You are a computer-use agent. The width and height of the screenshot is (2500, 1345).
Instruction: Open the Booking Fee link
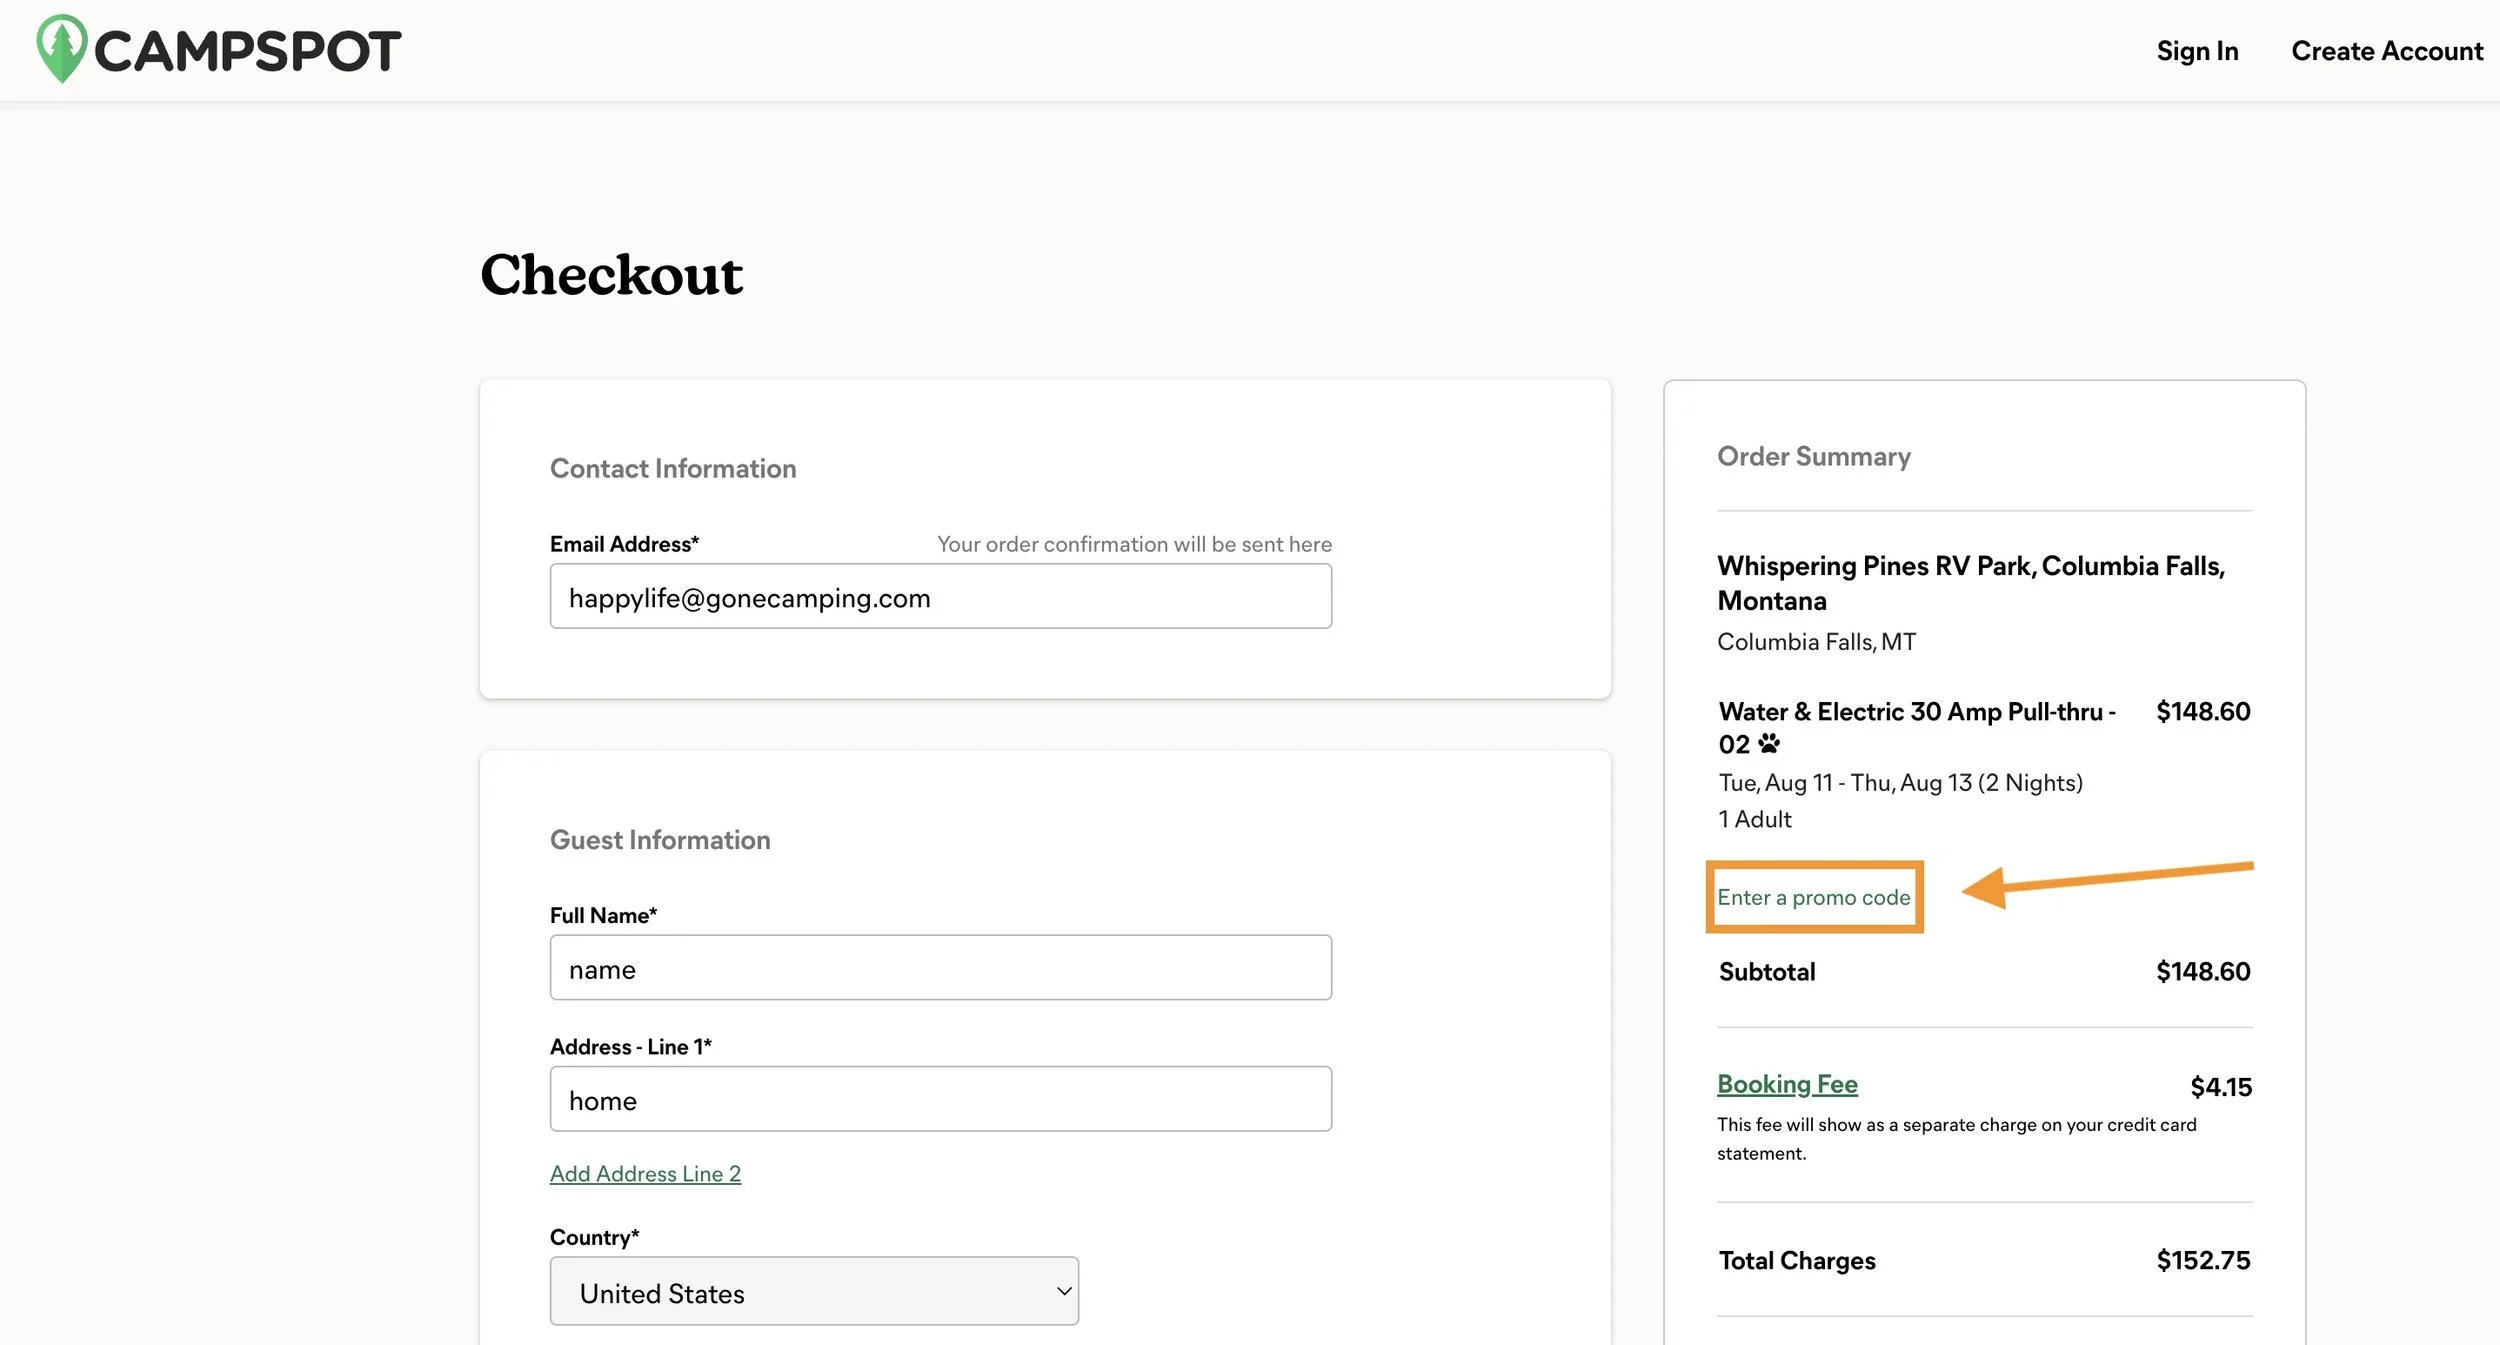coord(1787,1084)
